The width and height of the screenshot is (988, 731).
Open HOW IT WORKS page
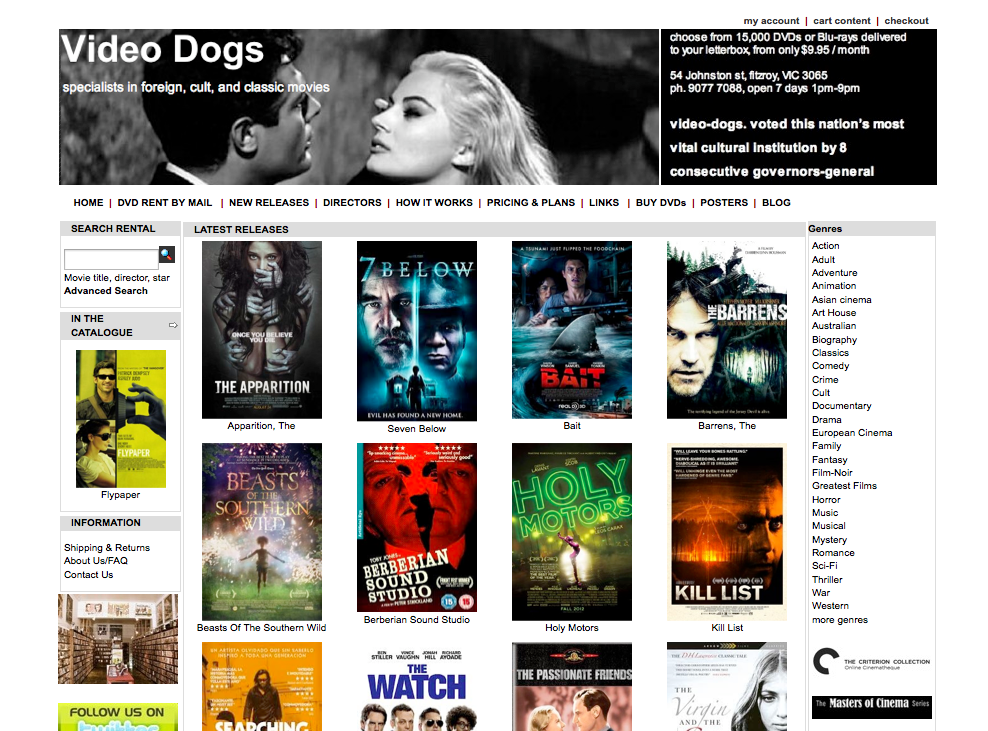pos(434,202)
